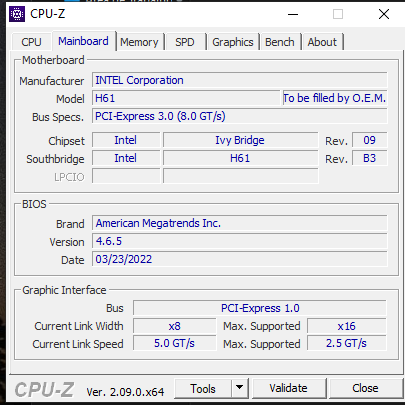Click the CPU-Z app icon in title bar
Image resolution: width=405 pixels, height=405 pixels.
[17, 14]
